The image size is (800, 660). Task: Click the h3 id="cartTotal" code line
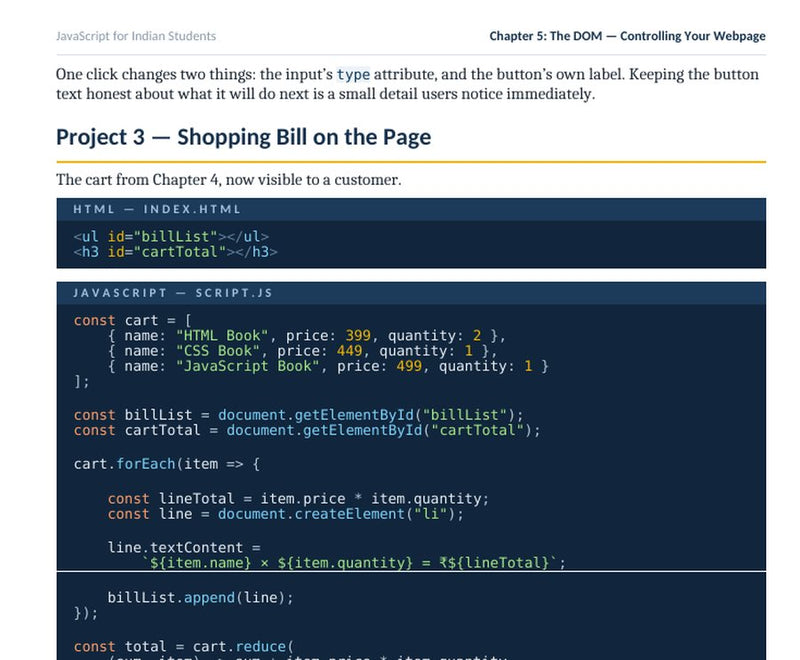[176, 252]
